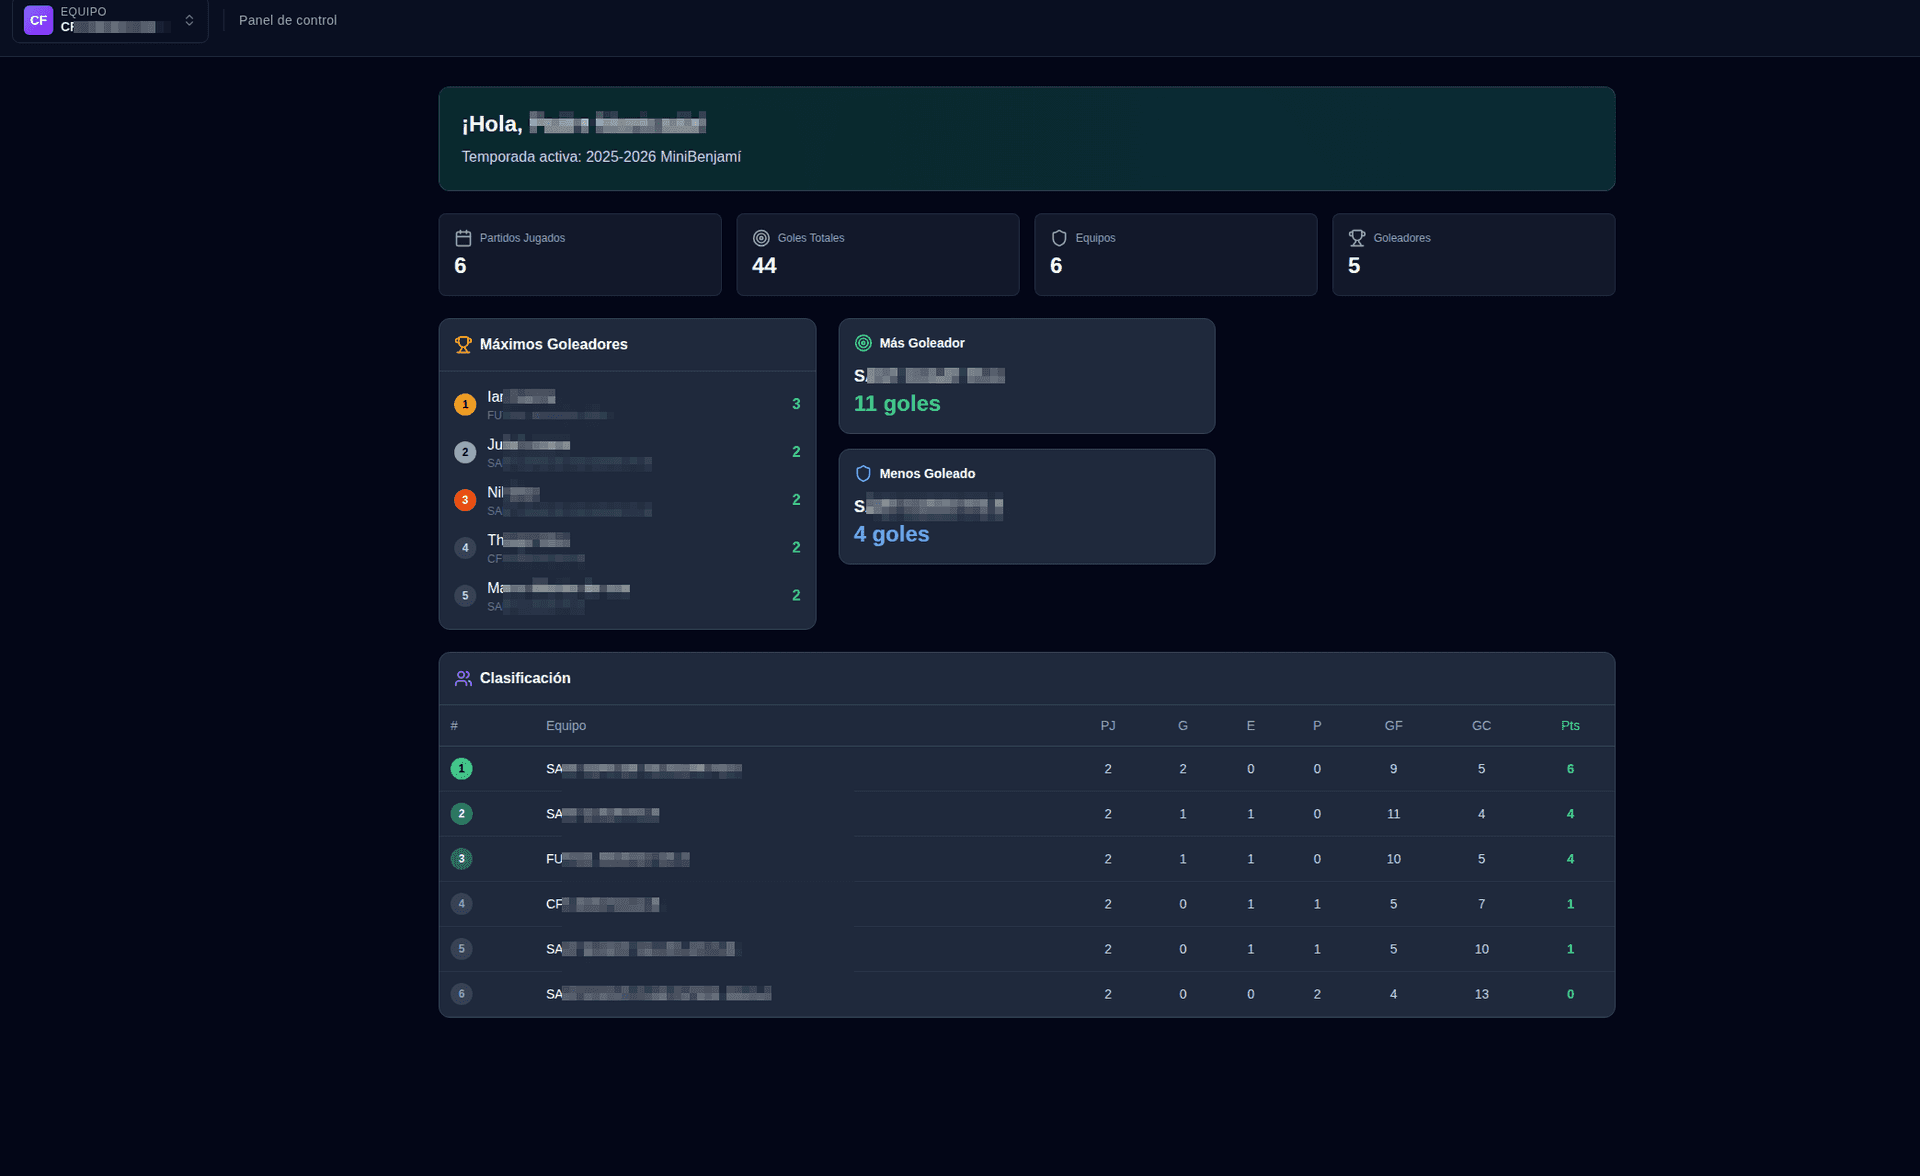
Task: Click the trophy icon on the Goleadores card
Action: pos(1357,237)
